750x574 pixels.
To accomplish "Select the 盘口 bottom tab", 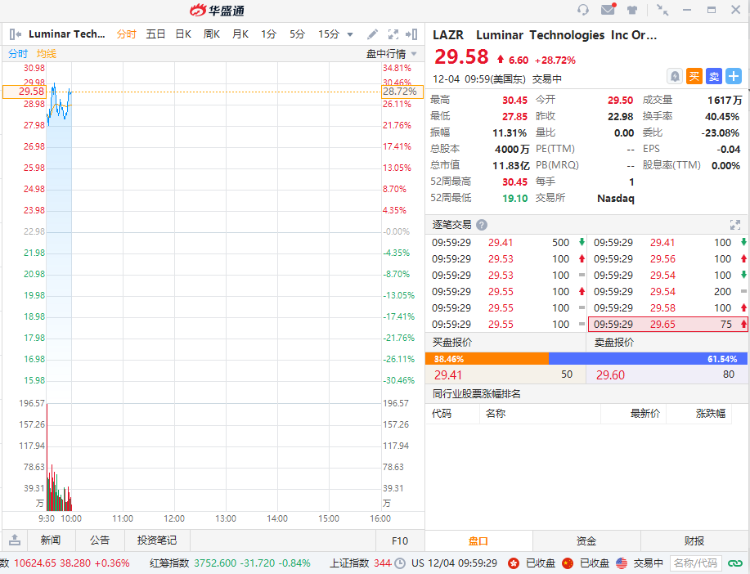I will 478,541.
